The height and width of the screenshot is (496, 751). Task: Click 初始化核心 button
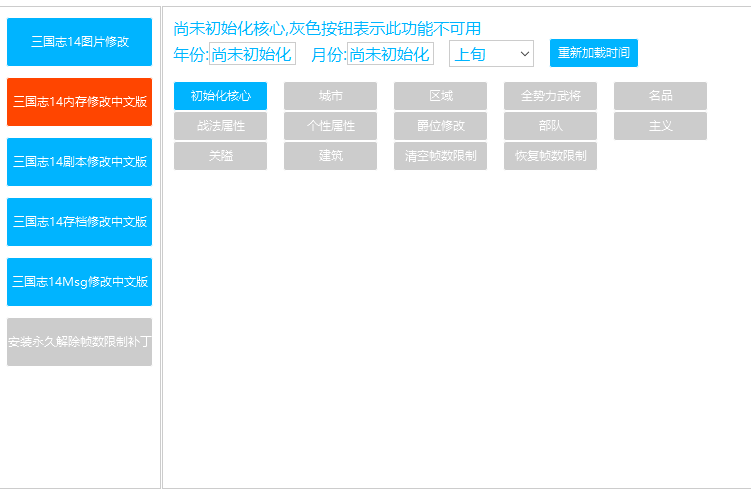click(220, 96)
